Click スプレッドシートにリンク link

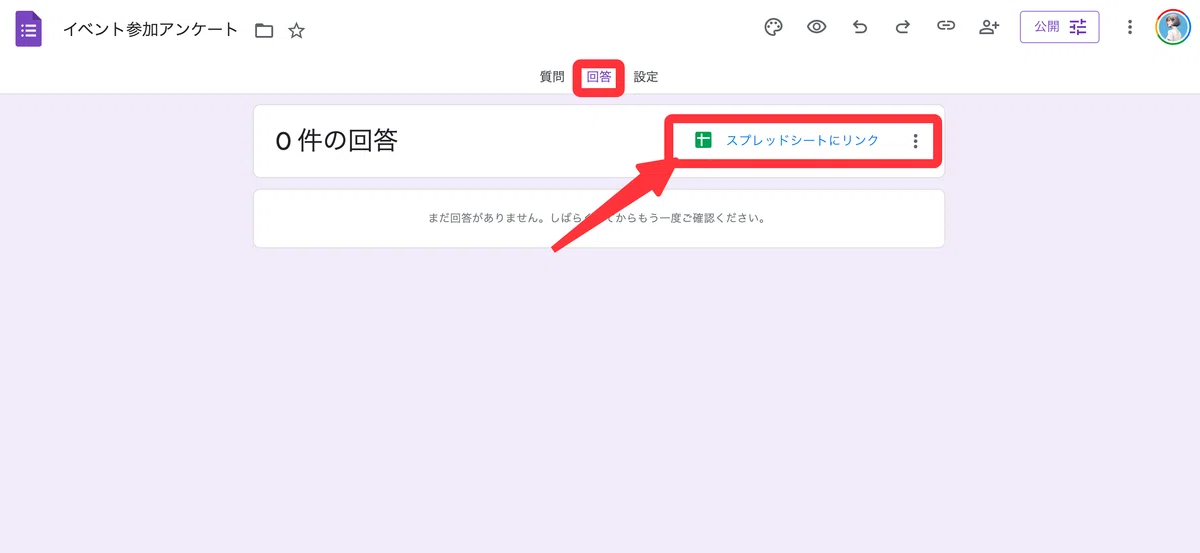pyautogui.click(x=802, y=141)
